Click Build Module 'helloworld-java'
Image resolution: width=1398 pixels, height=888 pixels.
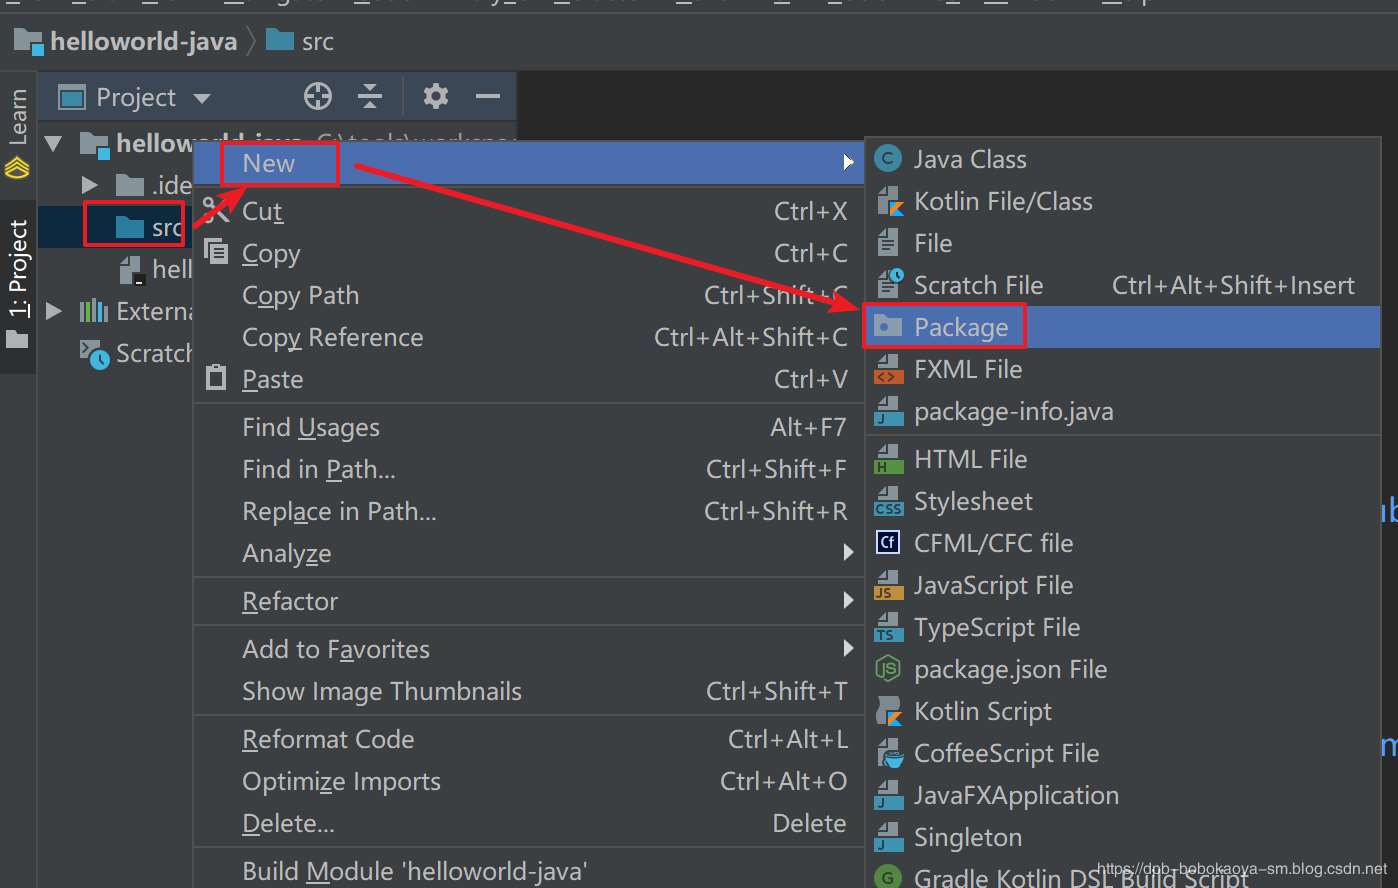(x=528, y=870)
